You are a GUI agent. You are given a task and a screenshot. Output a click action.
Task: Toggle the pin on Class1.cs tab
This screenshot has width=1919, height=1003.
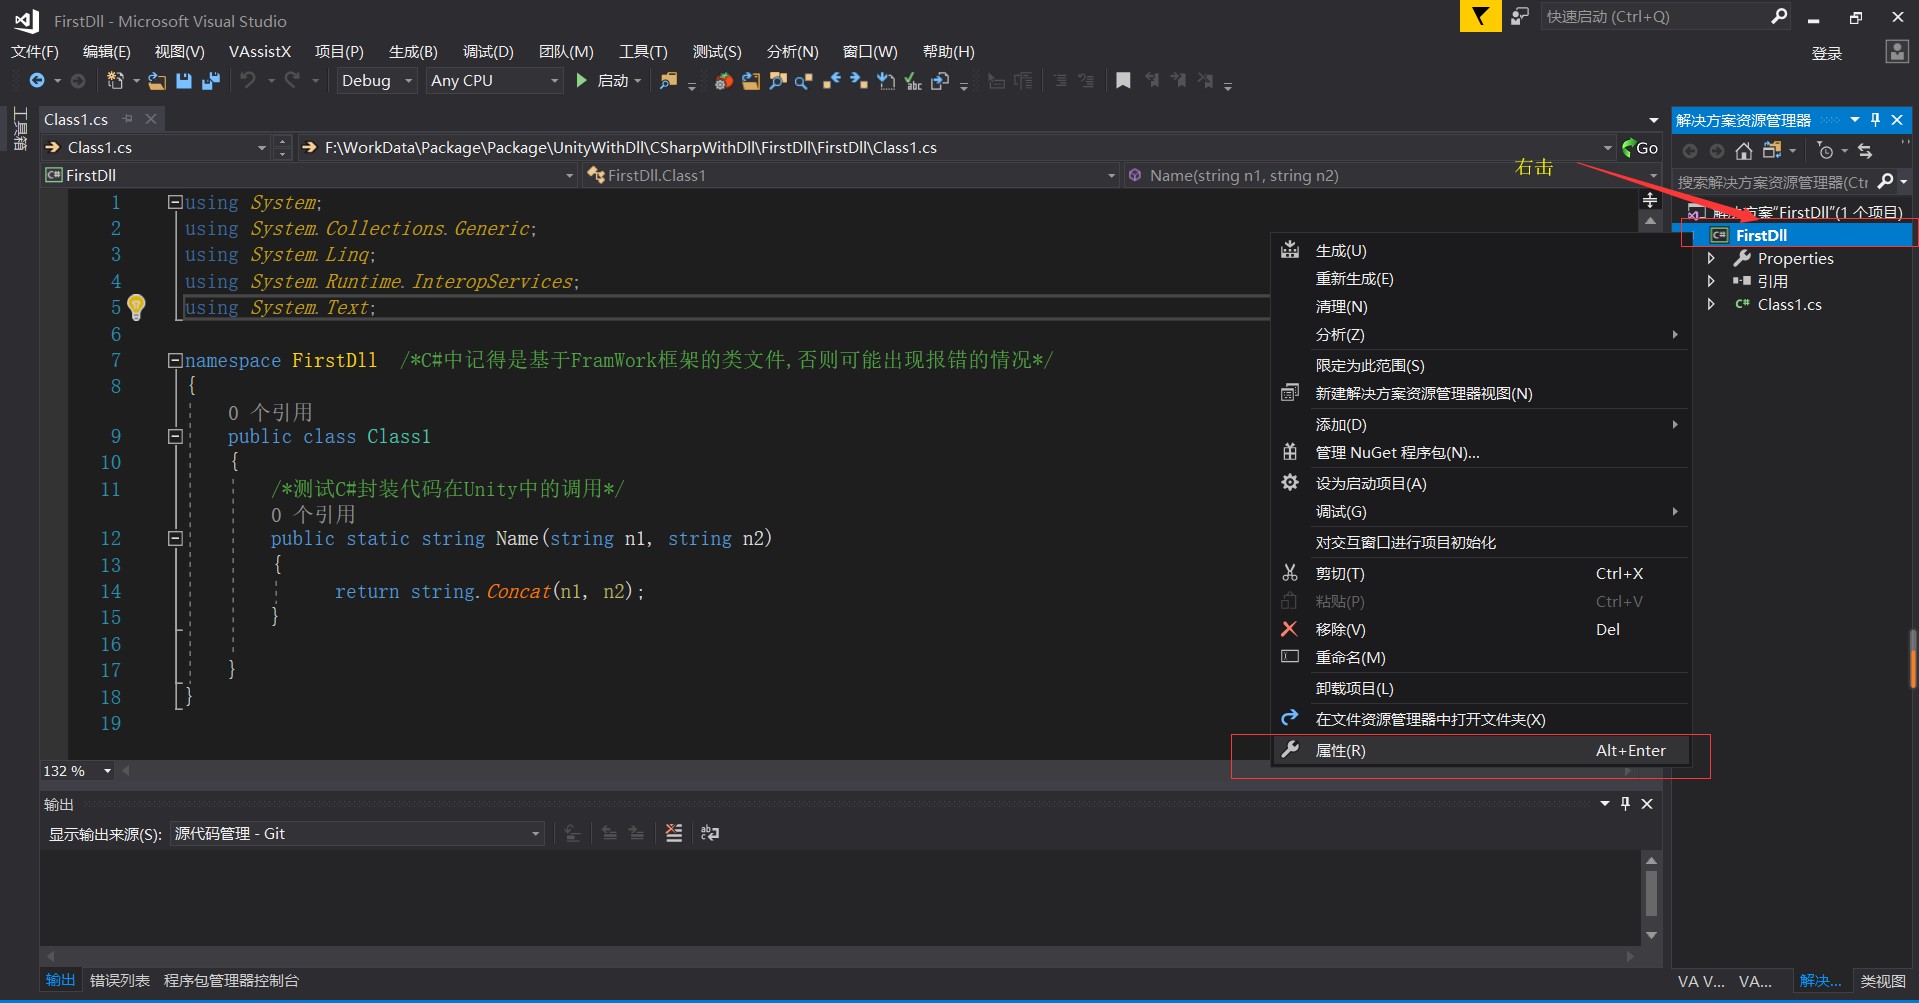(x=128, y=119)
